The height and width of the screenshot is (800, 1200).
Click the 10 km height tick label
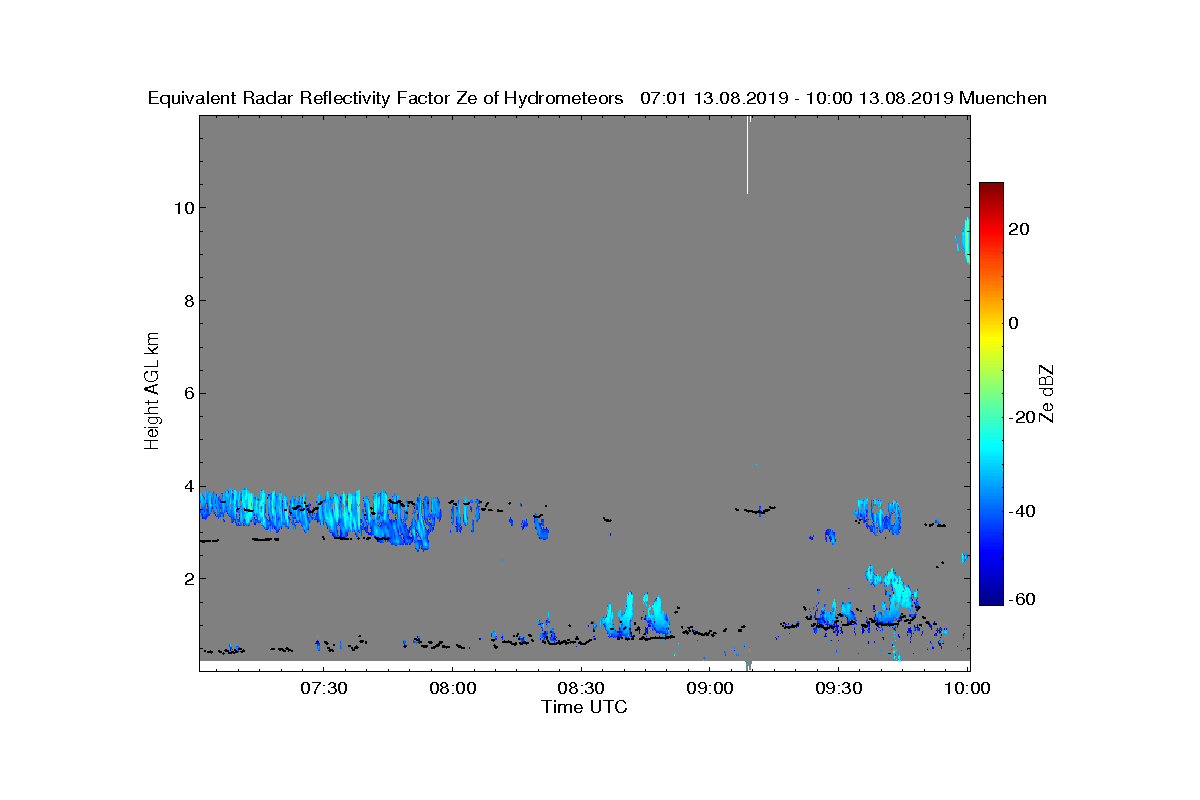pos(181,208)
